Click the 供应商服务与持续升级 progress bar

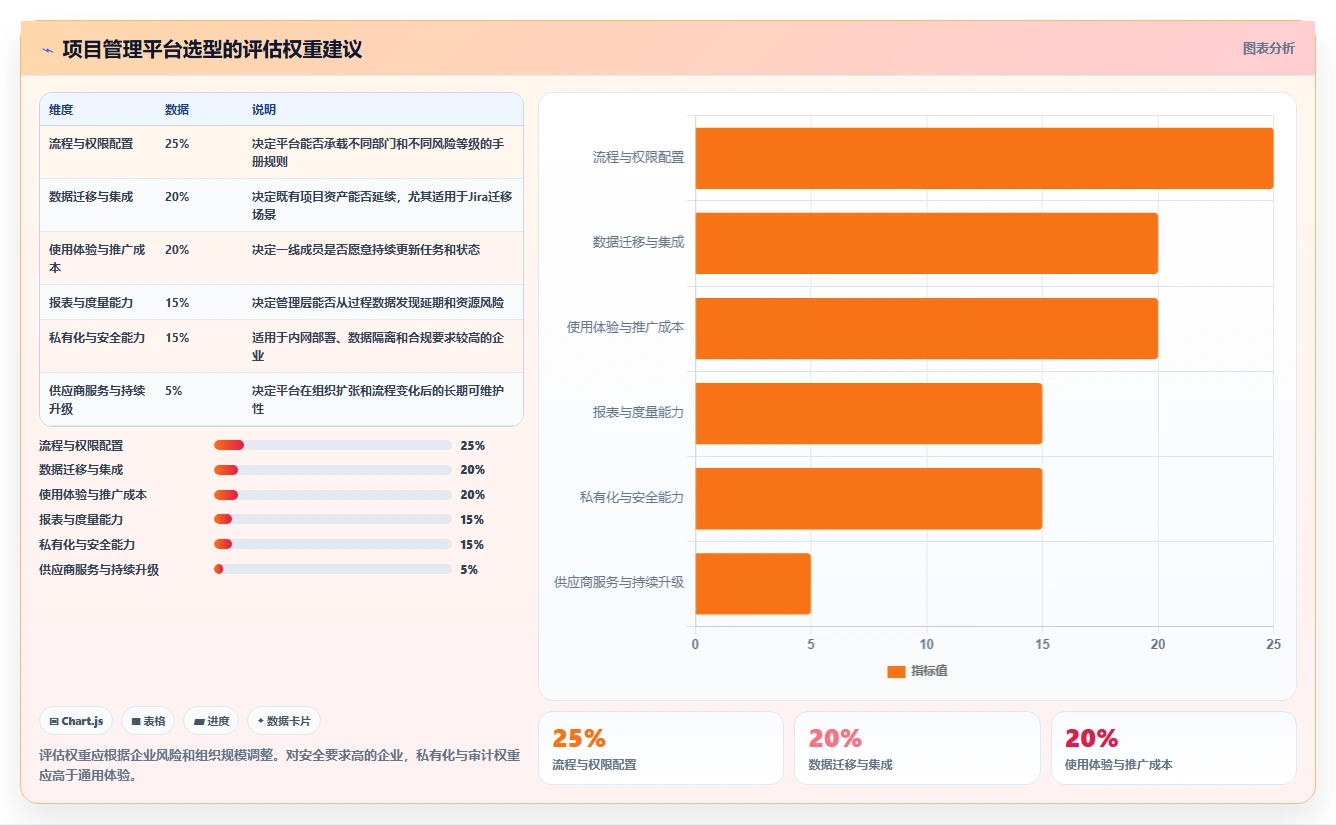[x=333, y=569]
